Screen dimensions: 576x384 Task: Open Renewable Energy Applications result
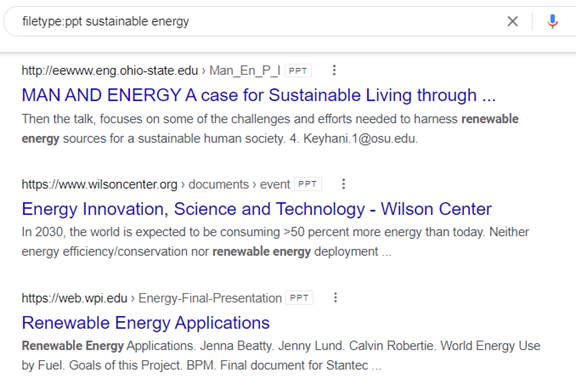point(145,323)
